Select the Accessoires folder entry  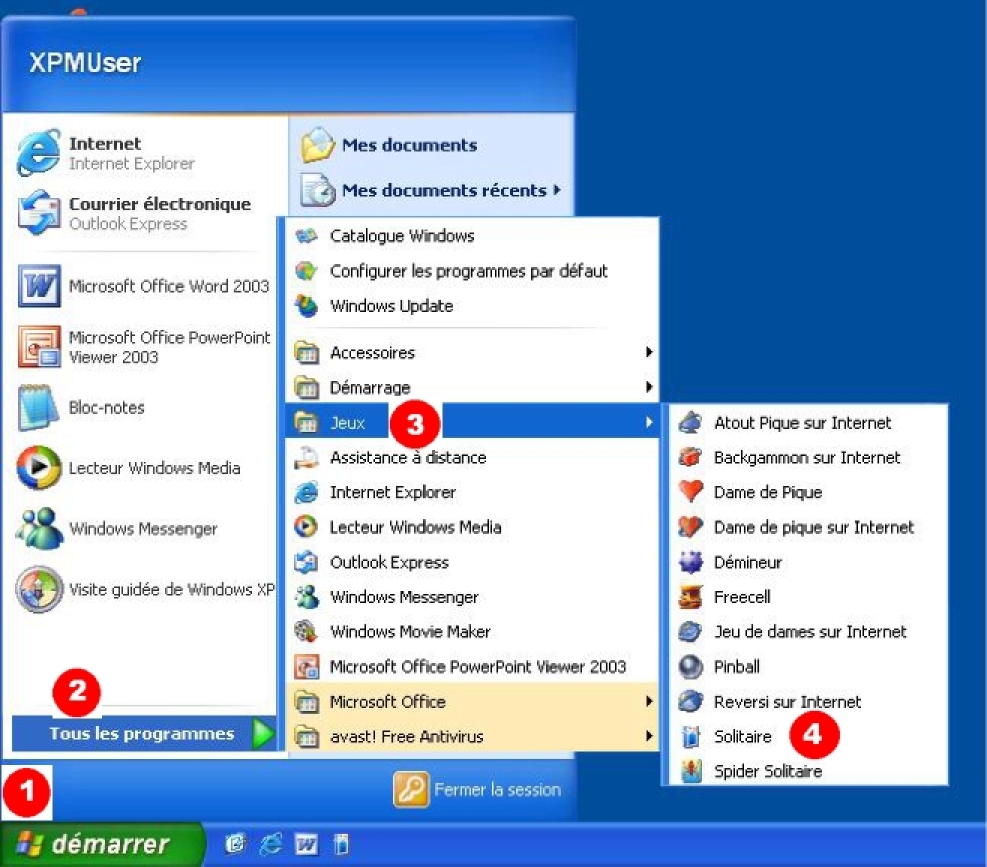tap(472, 353)
